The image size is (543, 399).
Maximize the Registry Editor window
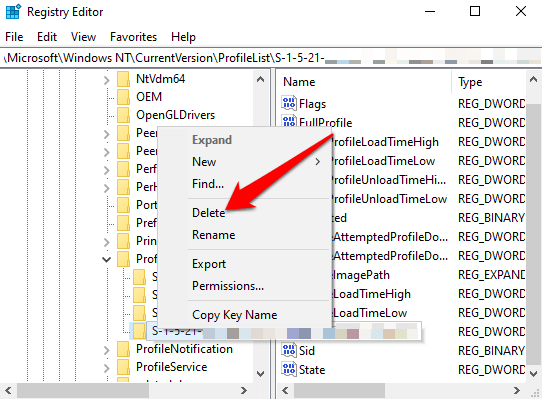tap(475, 11)
